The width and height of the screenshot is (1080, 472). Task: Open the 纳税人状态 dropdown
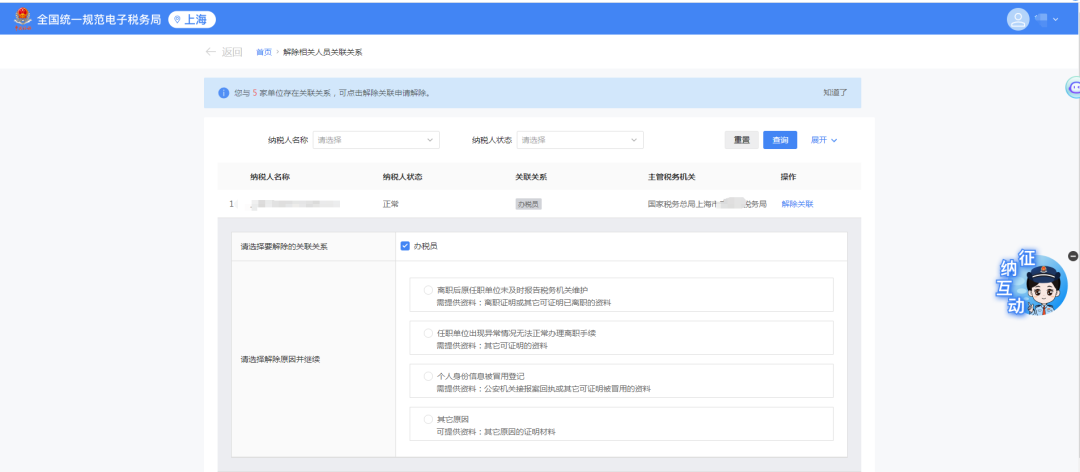[x=579, y=140]
